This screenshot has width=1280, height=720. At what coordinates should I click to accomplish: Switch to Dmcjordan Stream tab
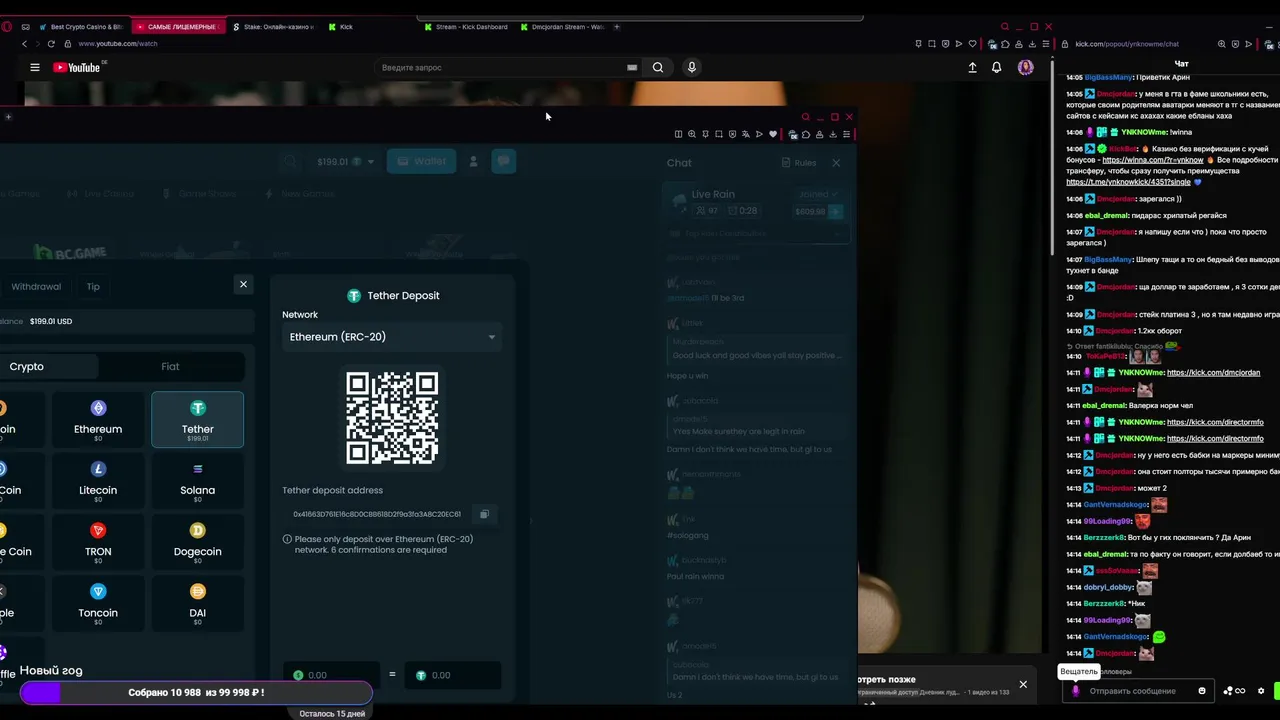[565, 27]
